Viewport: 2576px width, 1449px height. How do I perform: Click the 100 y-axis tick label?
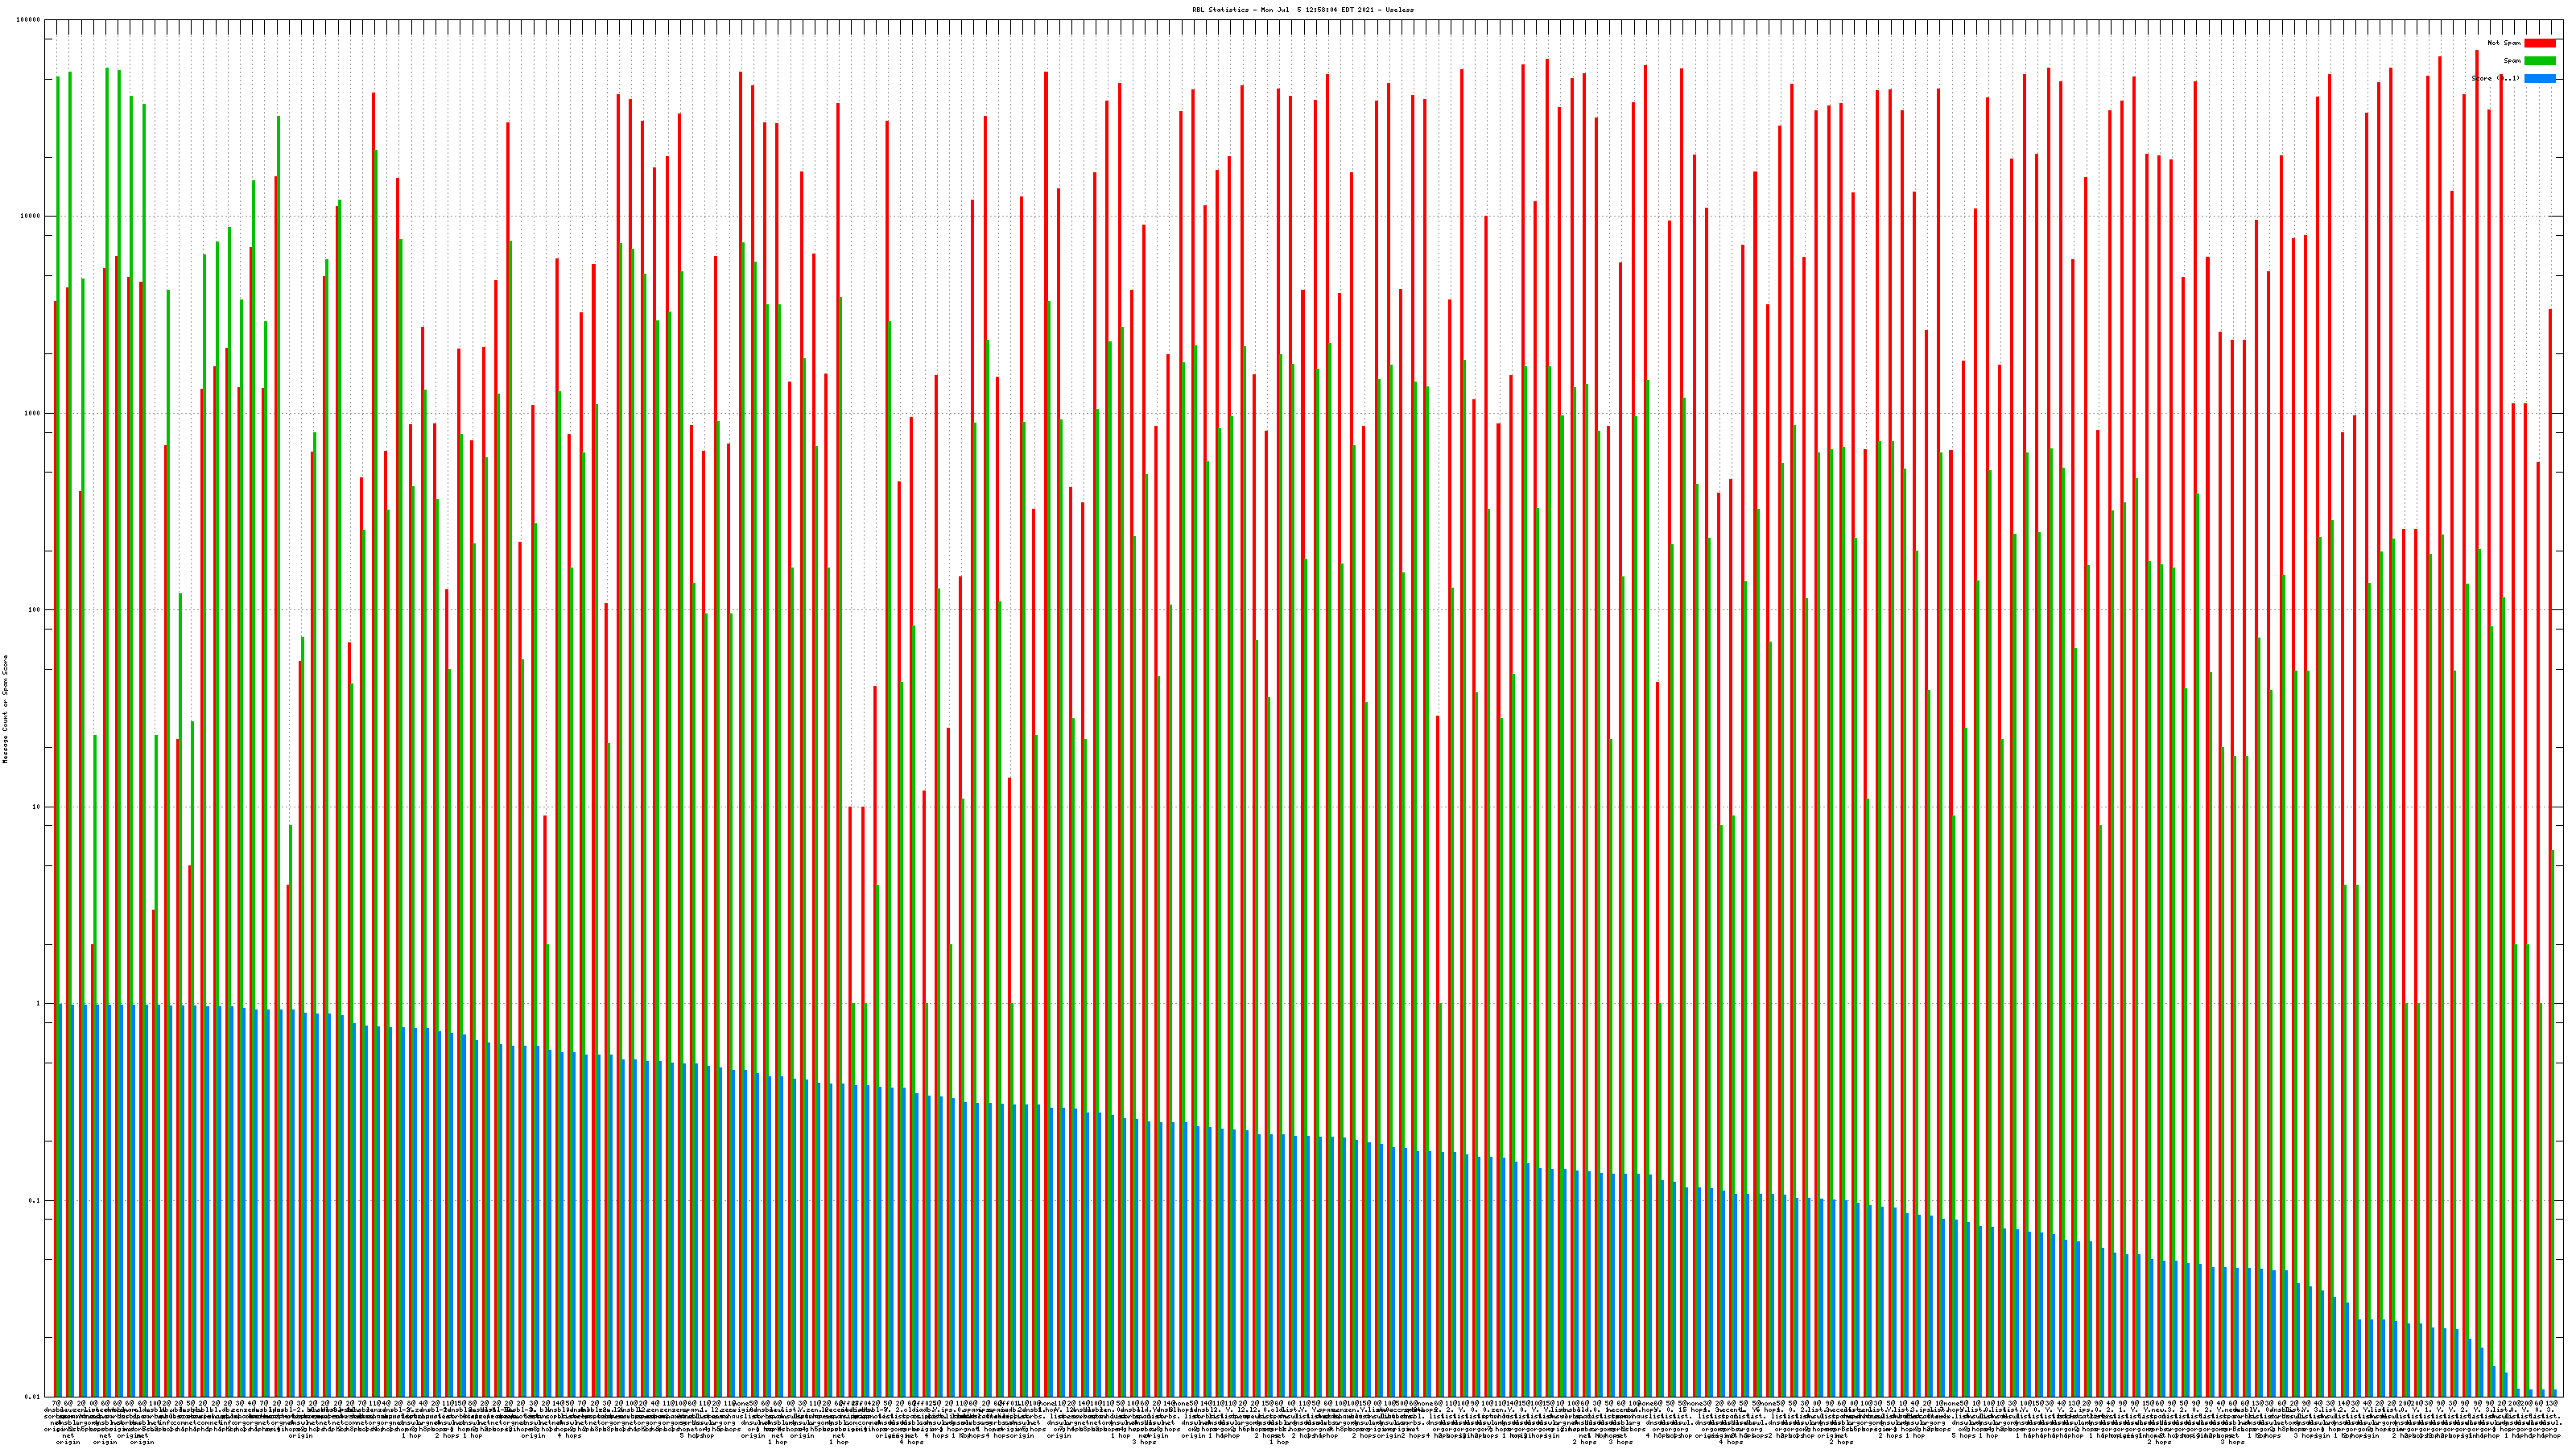pos(35,610)
